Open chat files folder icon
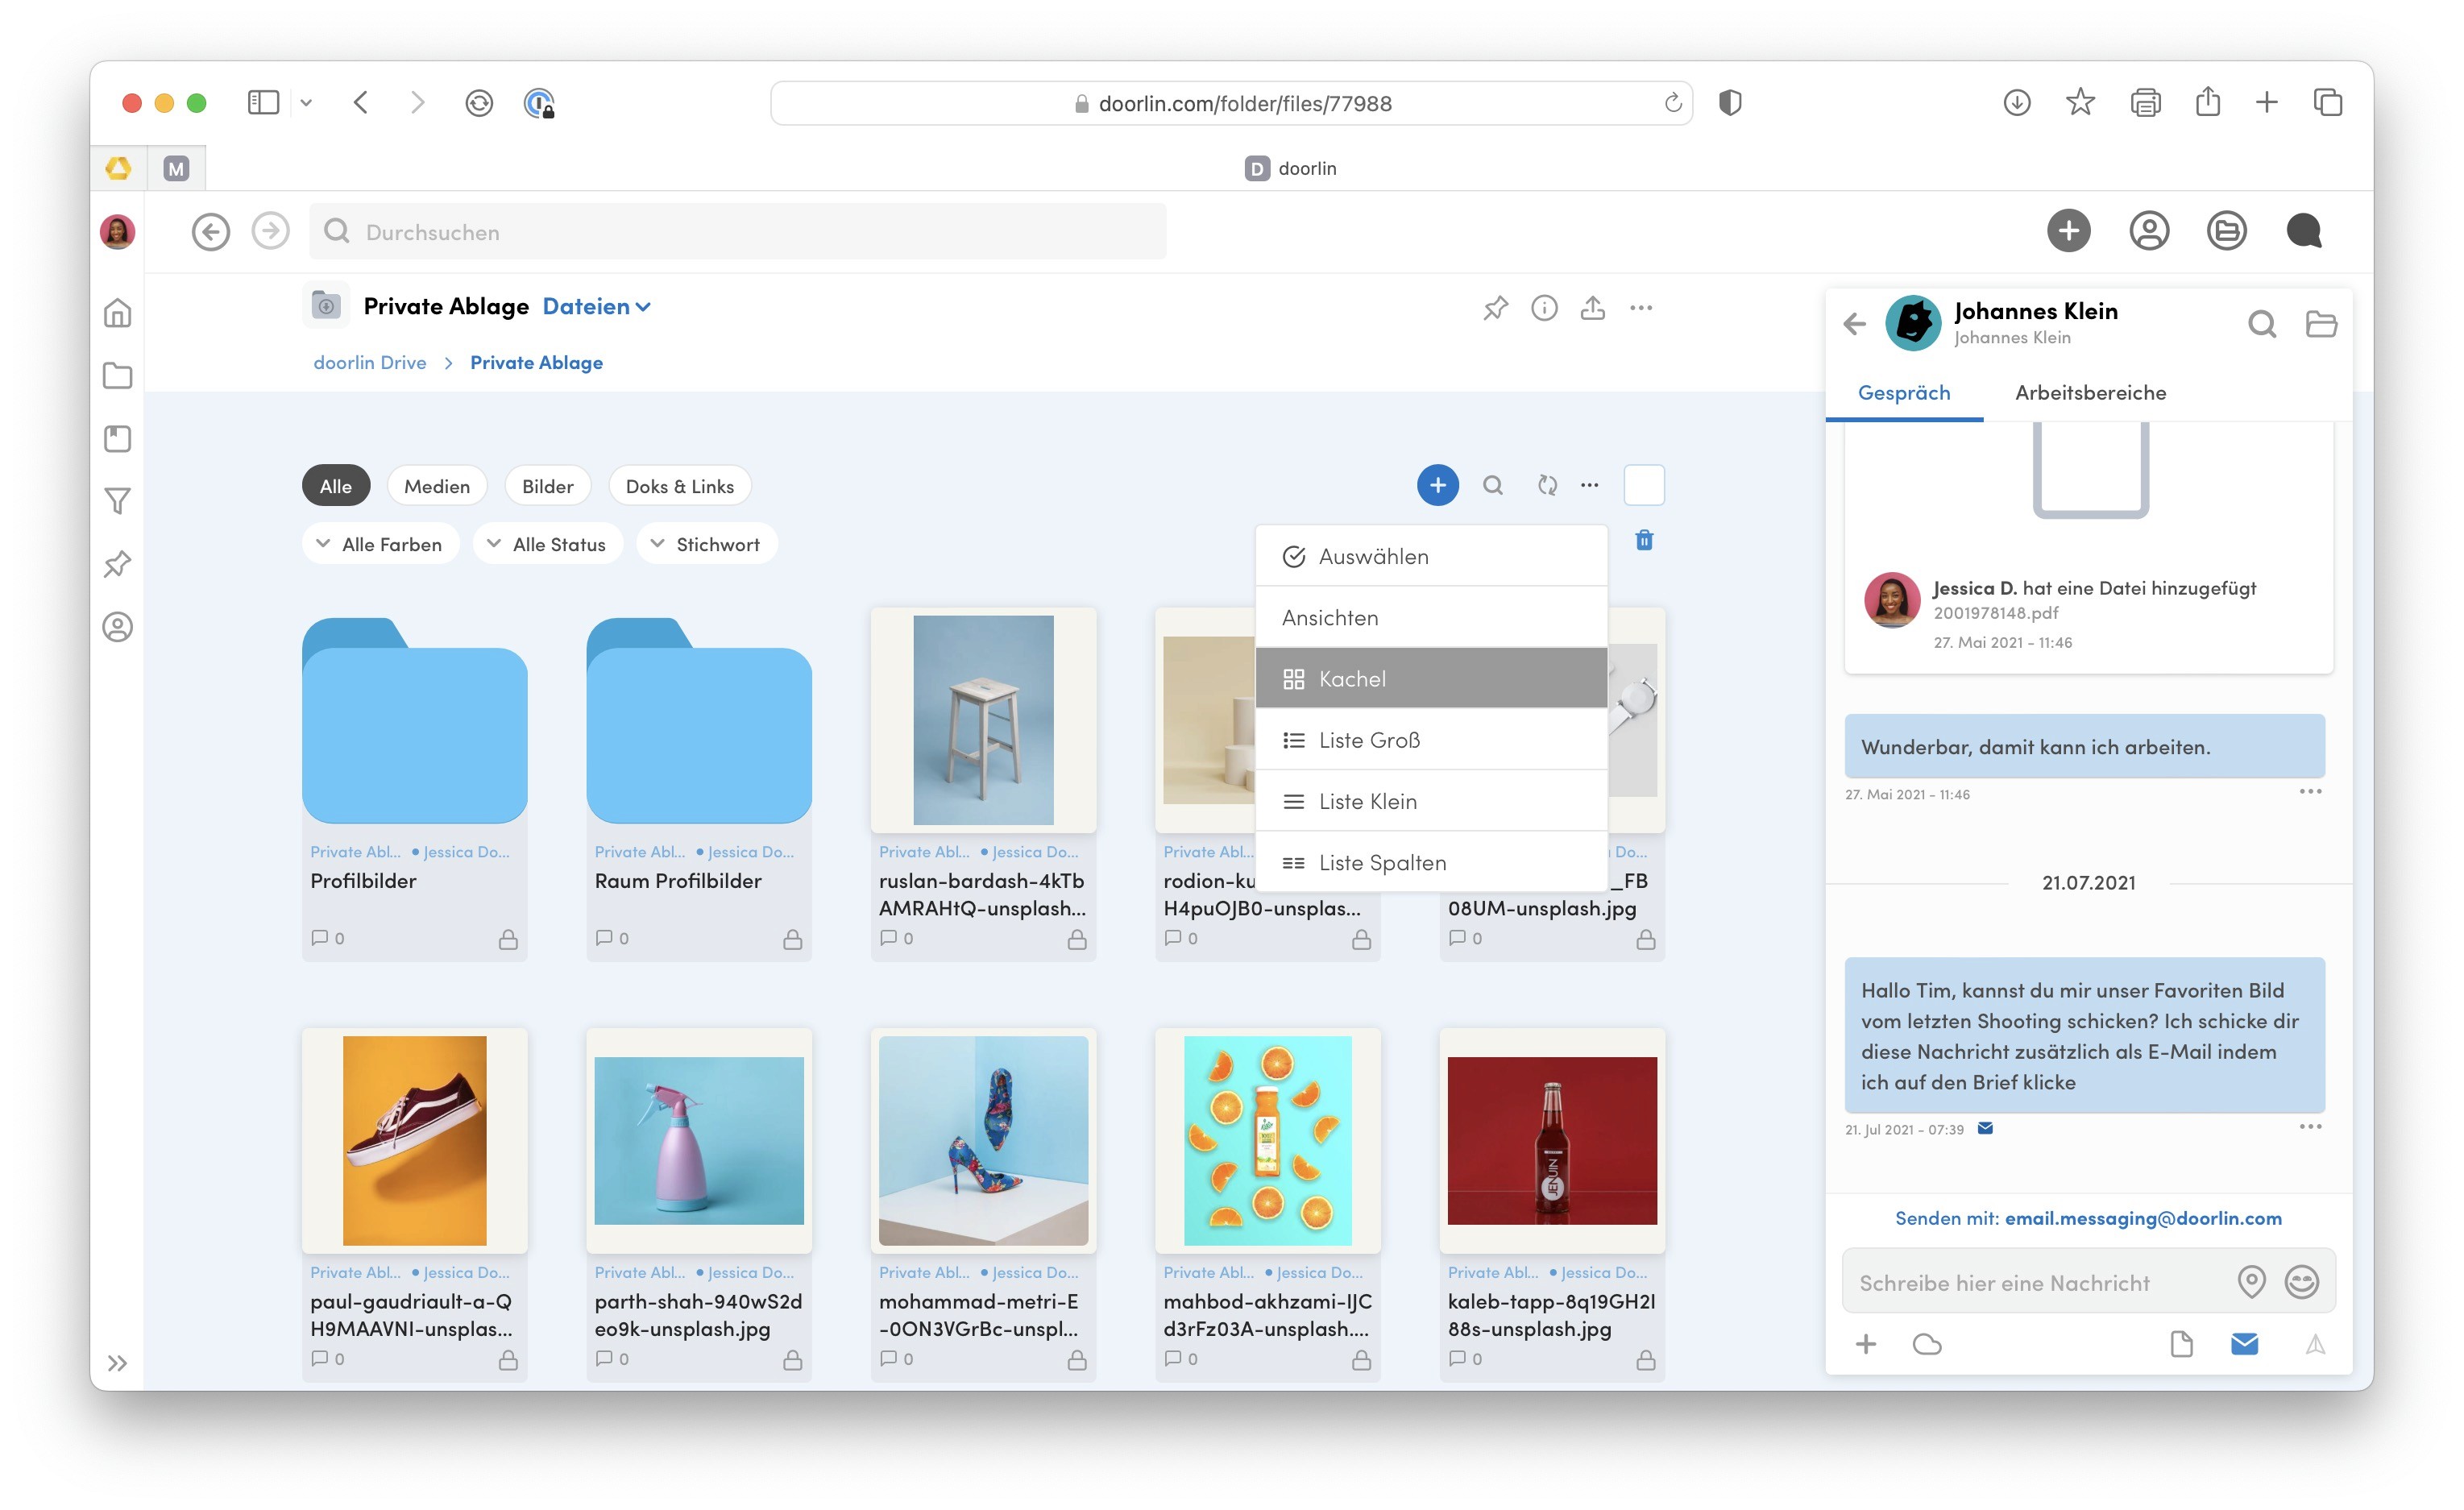Viewport: 2464px width, 1510px height. pyautogui.click(x=2321, y=323)
